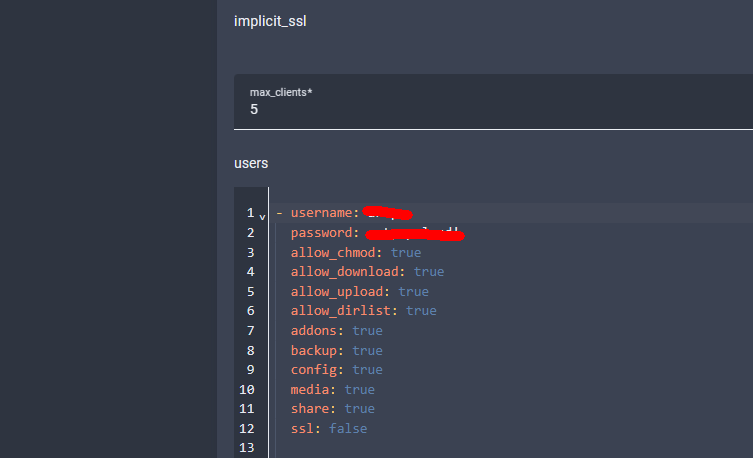
Task: Click the users section label
Action: (x=251, y=162)
